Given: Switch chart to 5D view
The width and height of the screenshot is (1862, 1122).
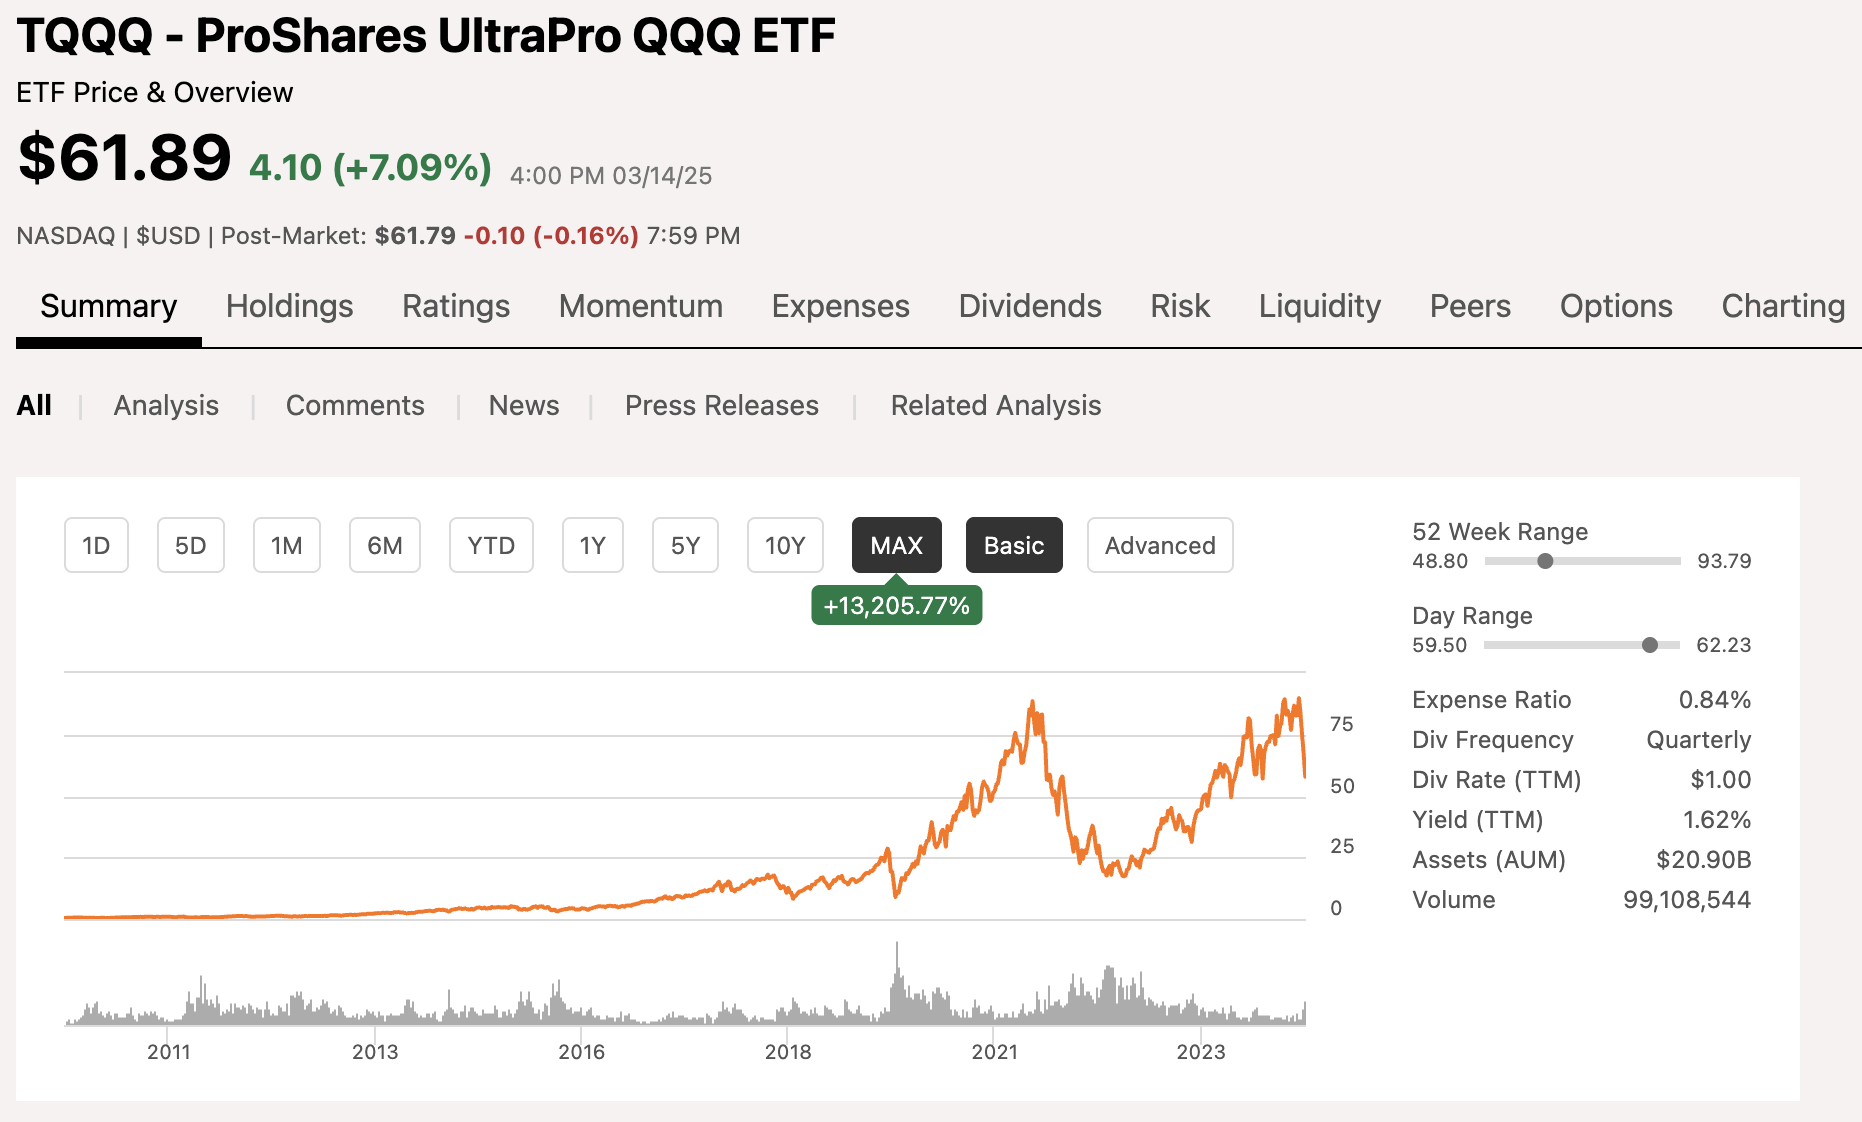Looking at the screenshot, I should click(x=190, y=545).
